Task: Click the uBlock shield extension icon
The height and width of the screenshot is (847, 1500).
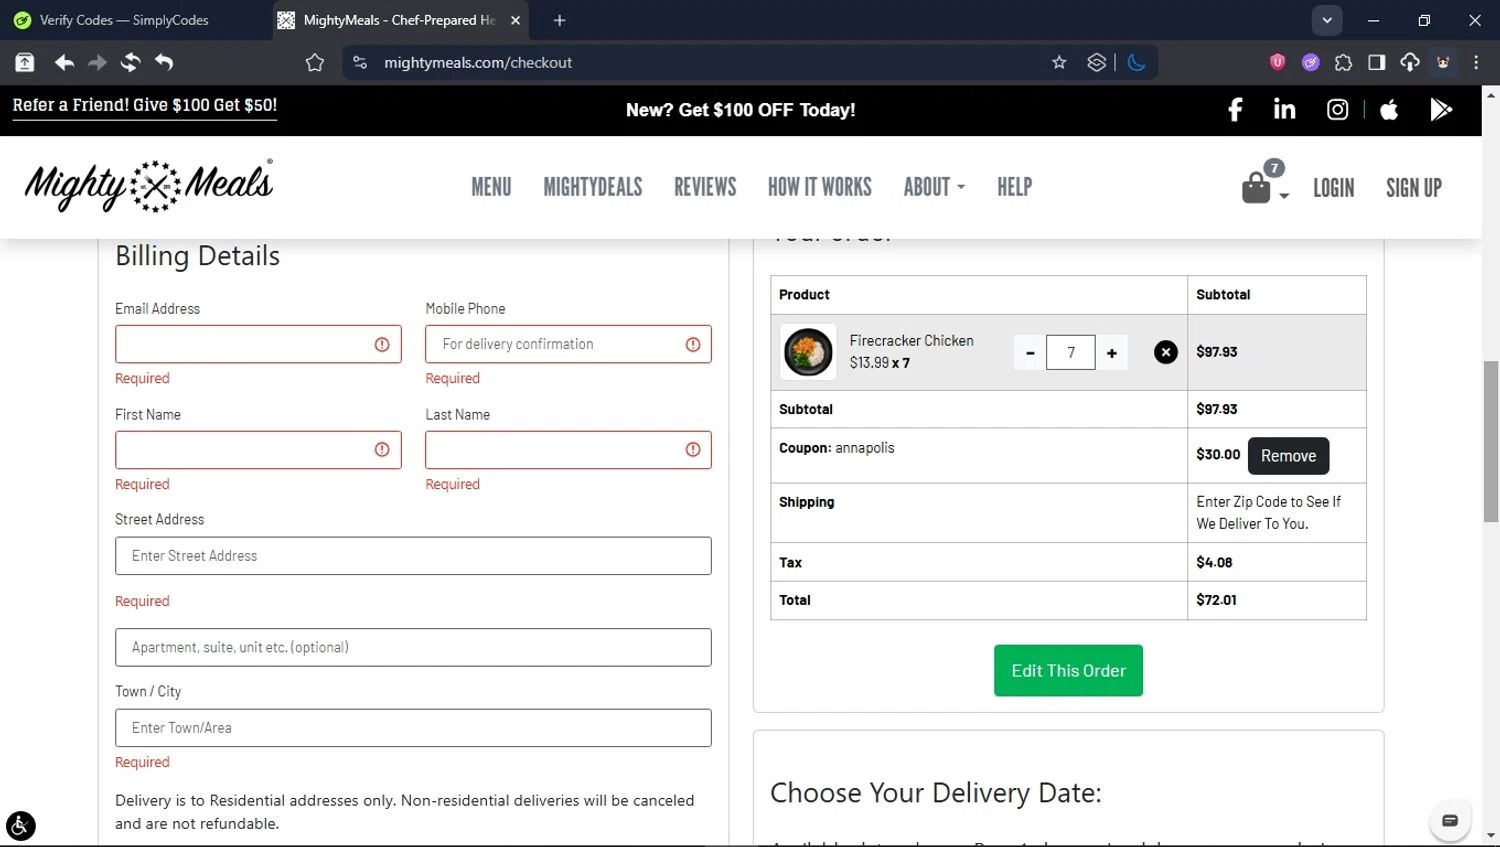Action: 1277,62
